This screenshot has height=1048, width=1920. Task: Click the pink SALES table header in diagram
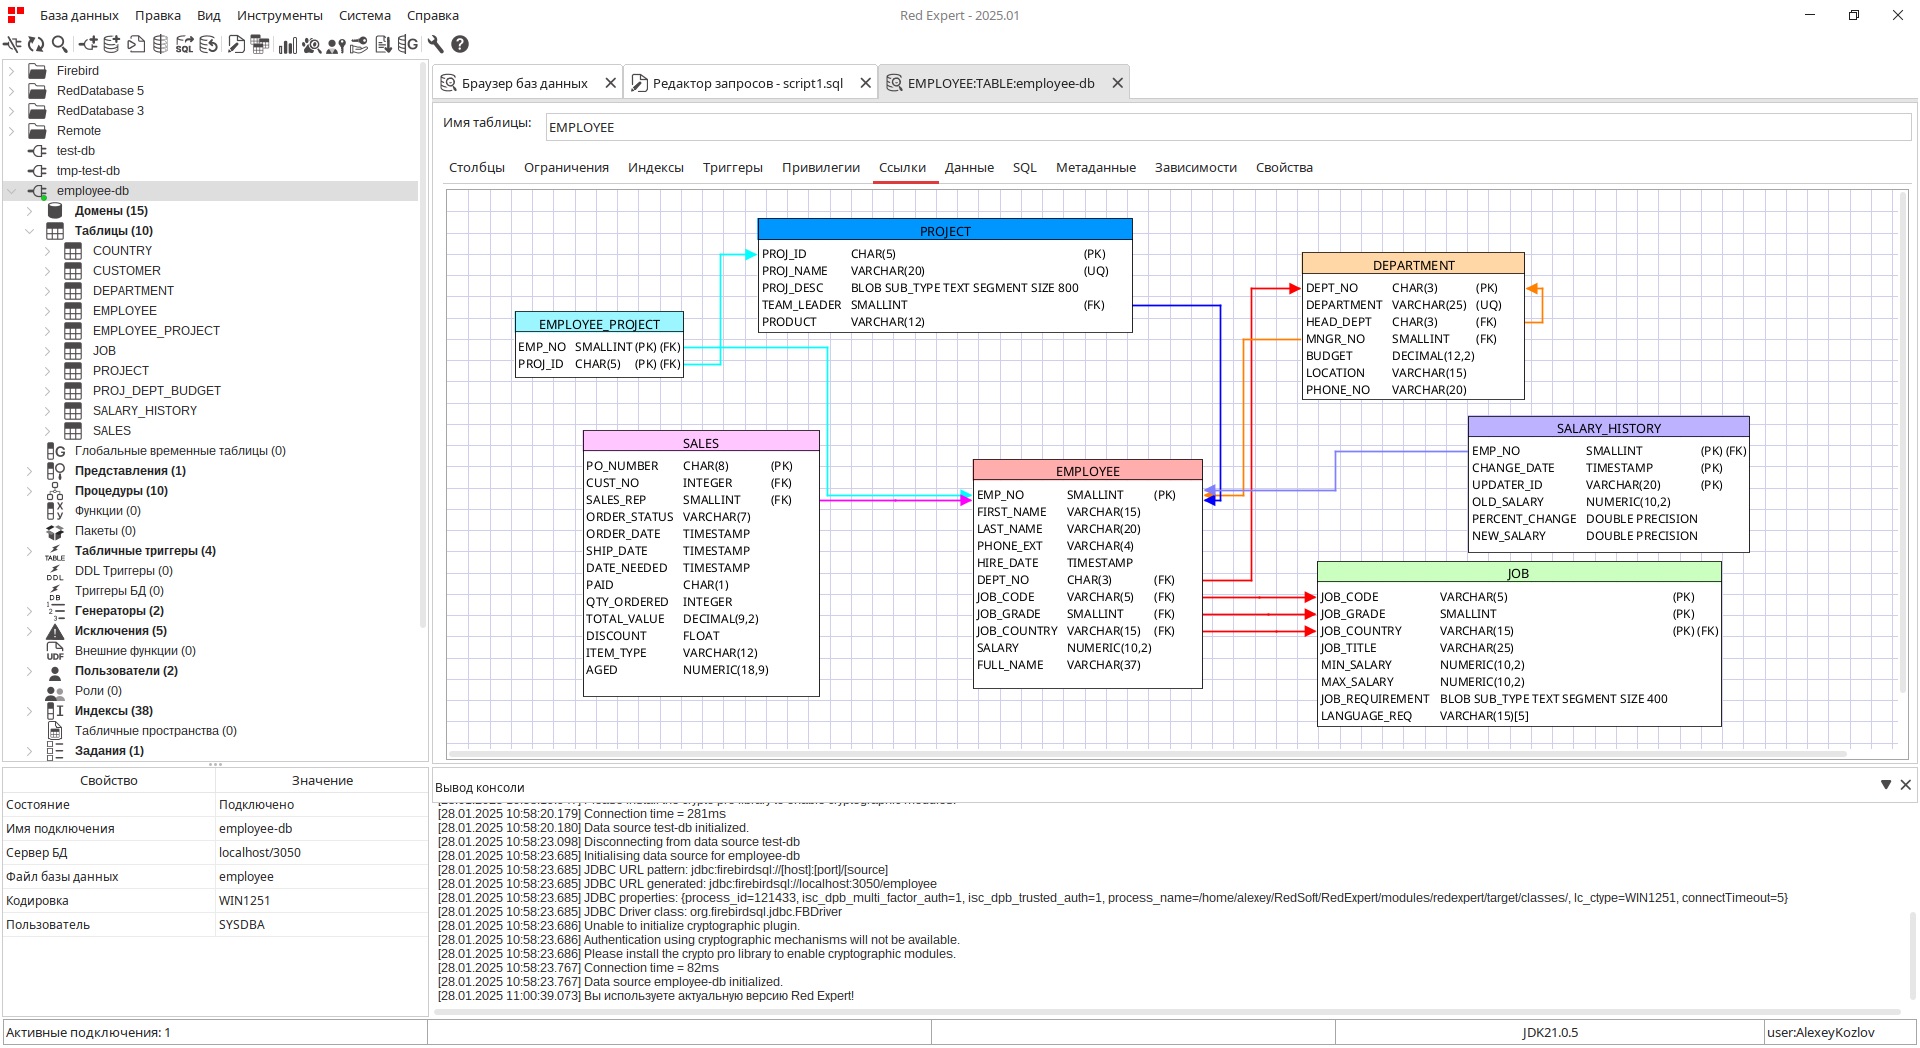[700, 442]
